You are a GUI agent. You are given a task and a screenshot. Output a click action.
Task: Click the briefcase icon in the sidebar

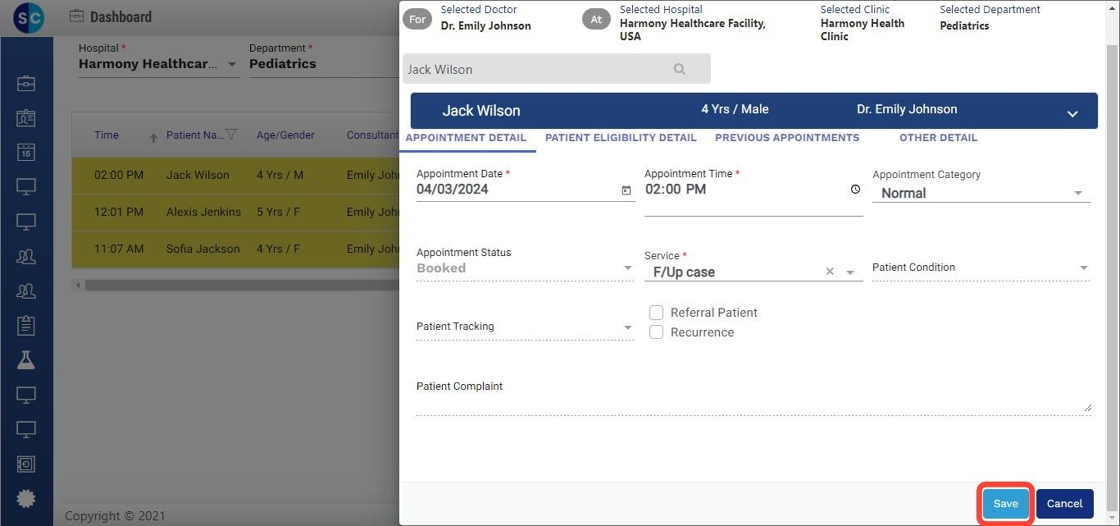click(26, 83)
